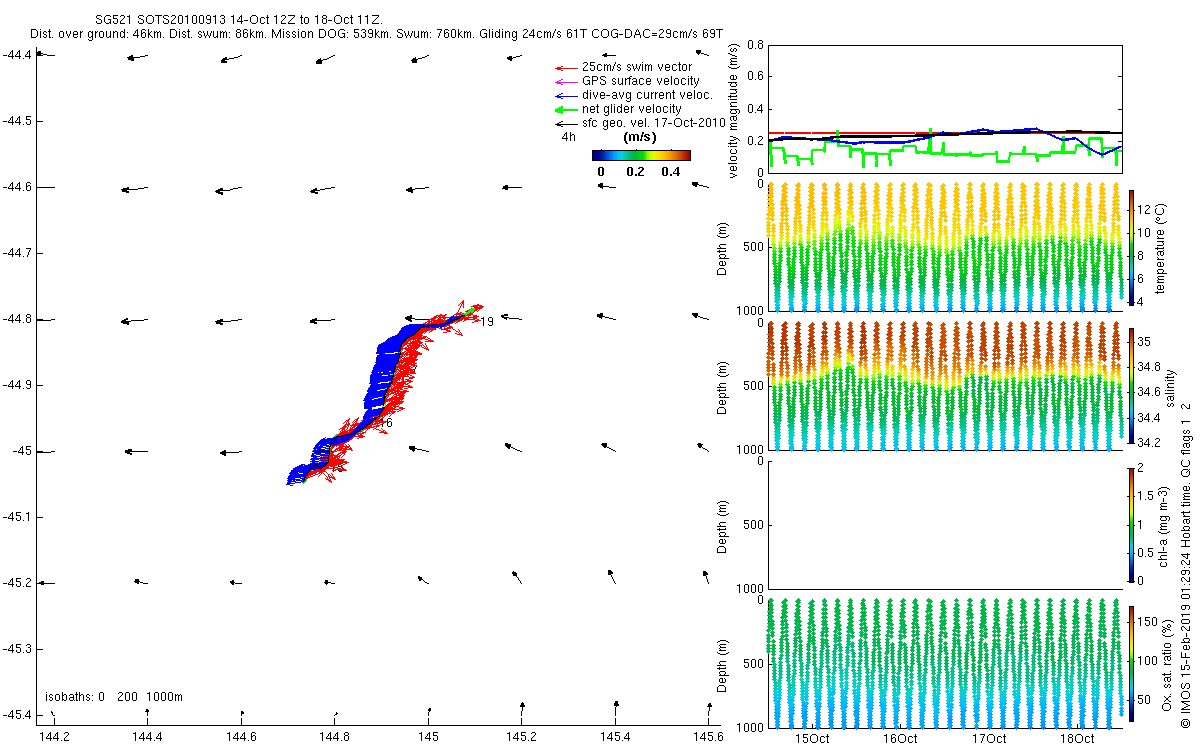
Task: Select 'sfc geo. vel. 17-Oct-2010' legend label
Action: pyautogui.click(x=653, y=123)
